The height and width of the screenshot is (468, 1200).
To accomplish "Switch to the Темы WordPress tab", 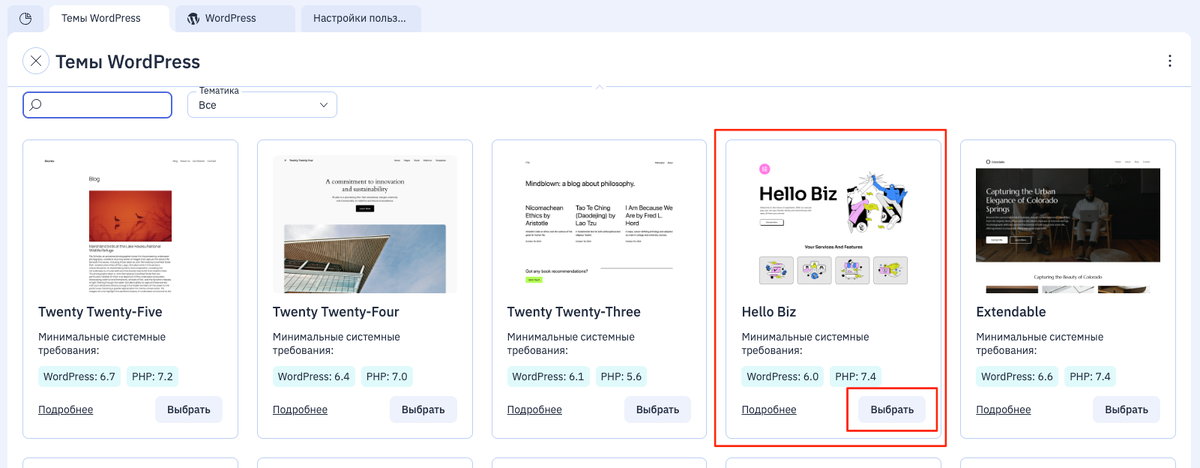I will coord(110,18).
